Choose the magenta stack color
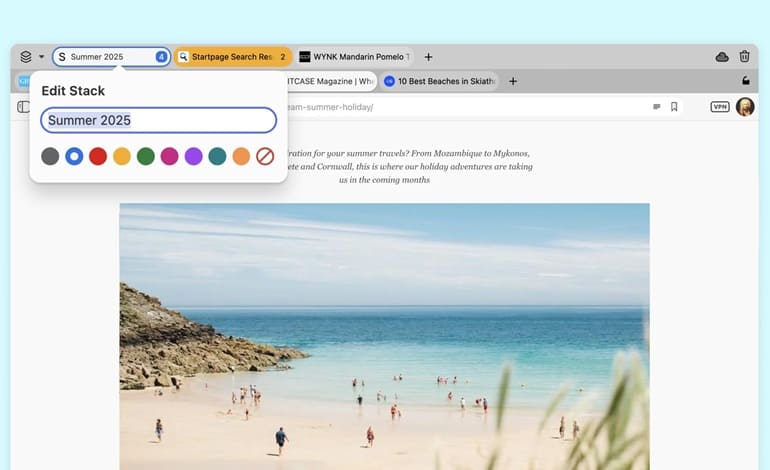770x470 pixels. click(169, 156)
